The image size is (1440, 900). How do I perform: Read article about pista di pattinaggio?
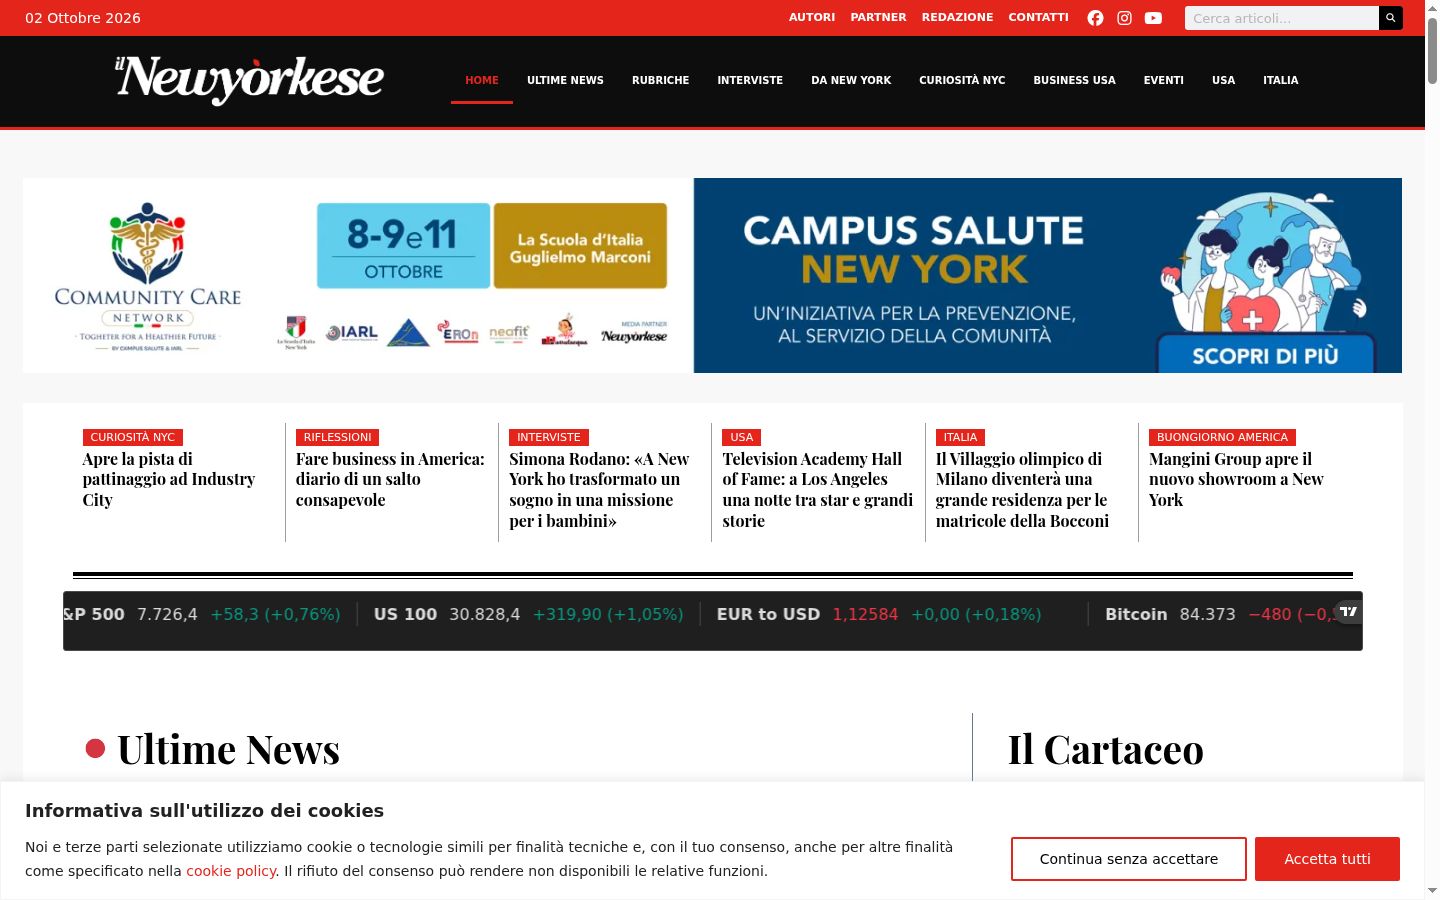coord(169,479)
